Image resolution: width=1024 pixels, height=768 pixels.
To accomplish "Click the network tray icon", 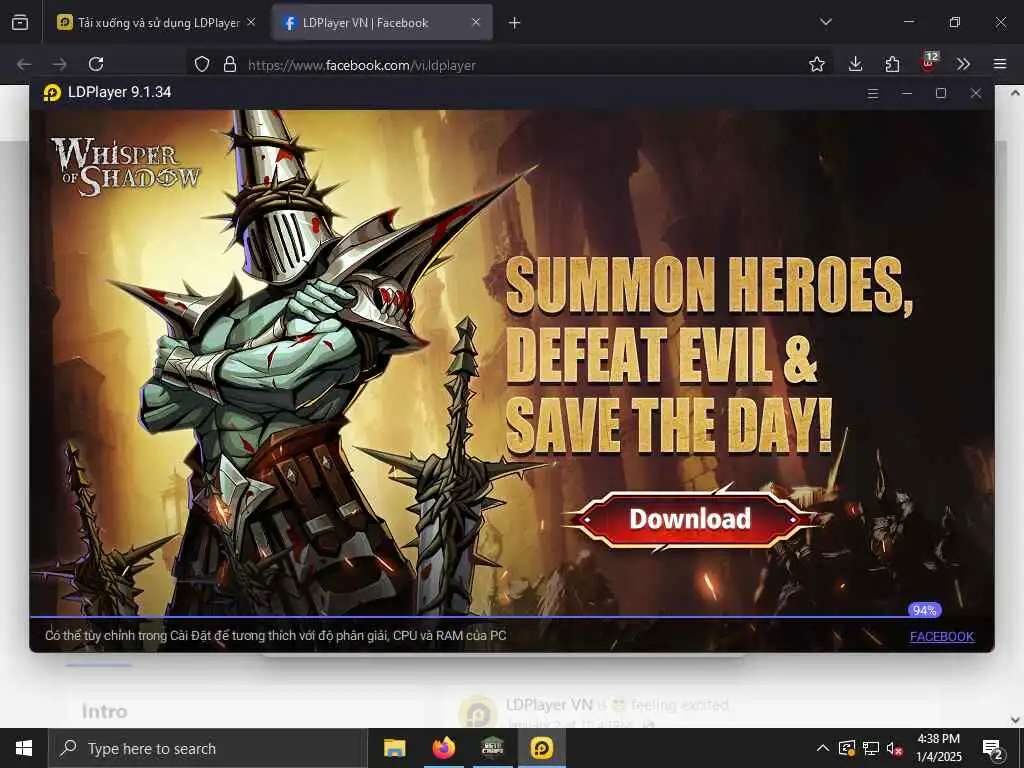I will 871,748.
